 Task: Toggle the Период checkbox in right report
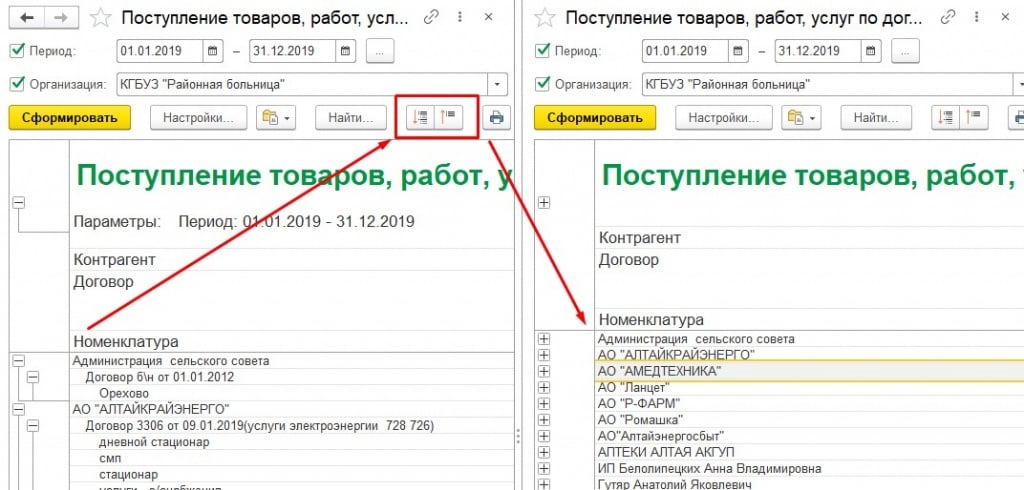pyautogui.click(x=543, y=51)
